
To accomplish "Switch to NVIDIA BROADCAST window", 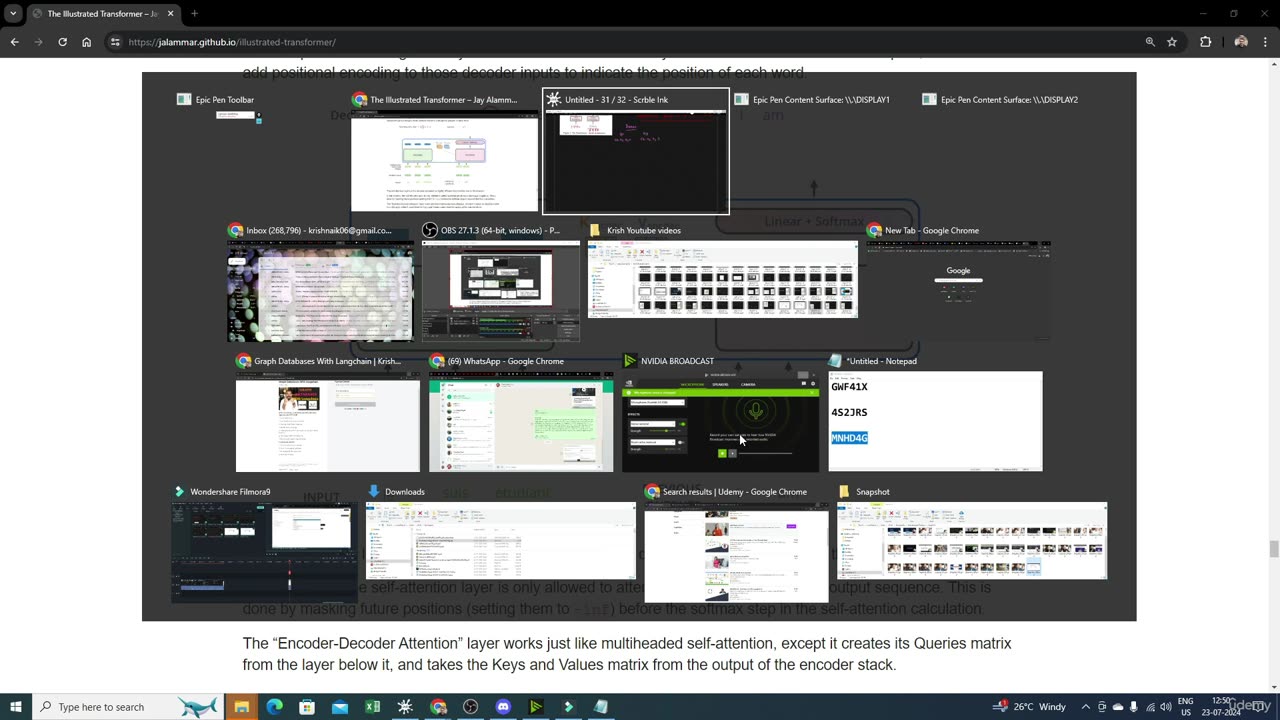I will tap(720, 413).
